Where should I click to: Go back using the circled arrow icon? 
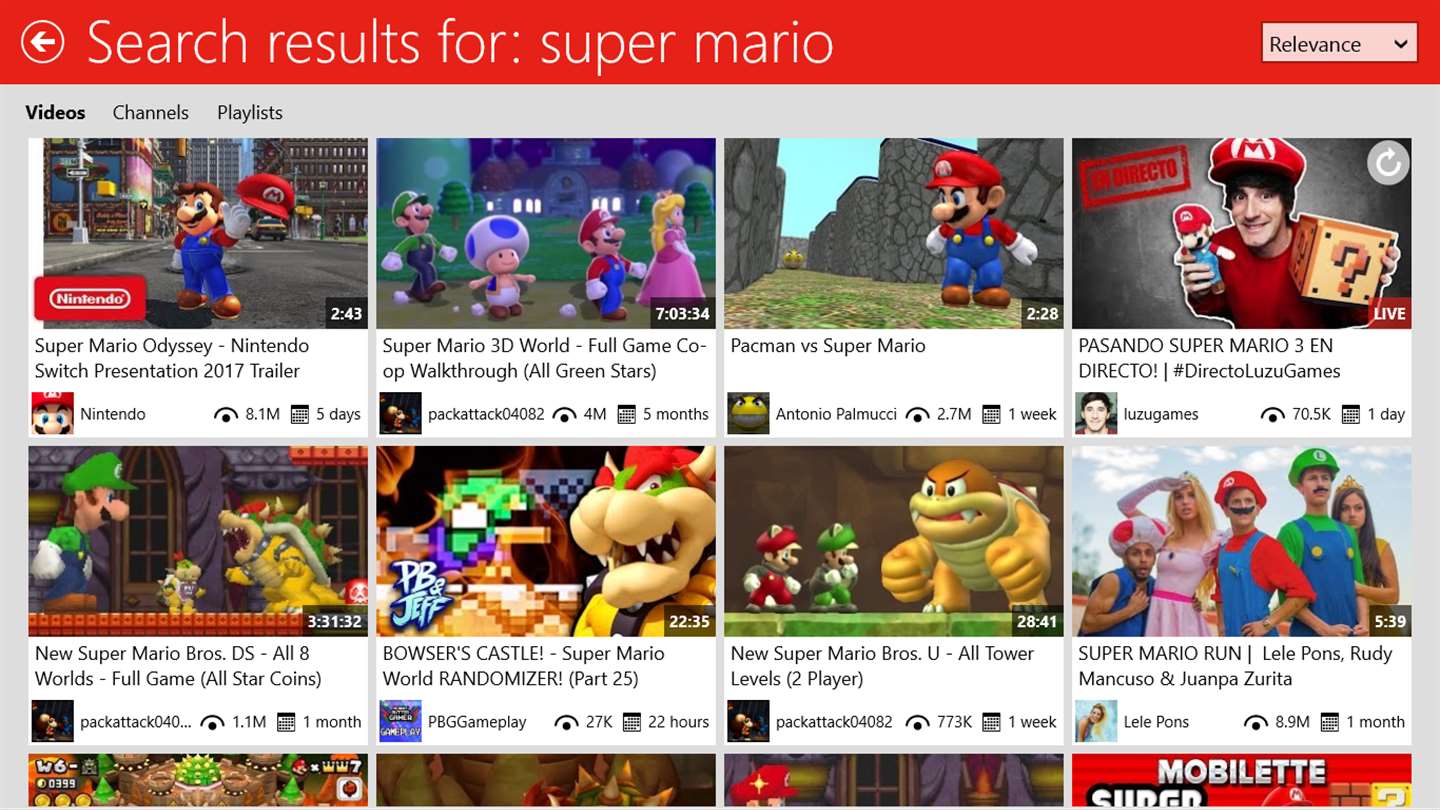[42, 42]
